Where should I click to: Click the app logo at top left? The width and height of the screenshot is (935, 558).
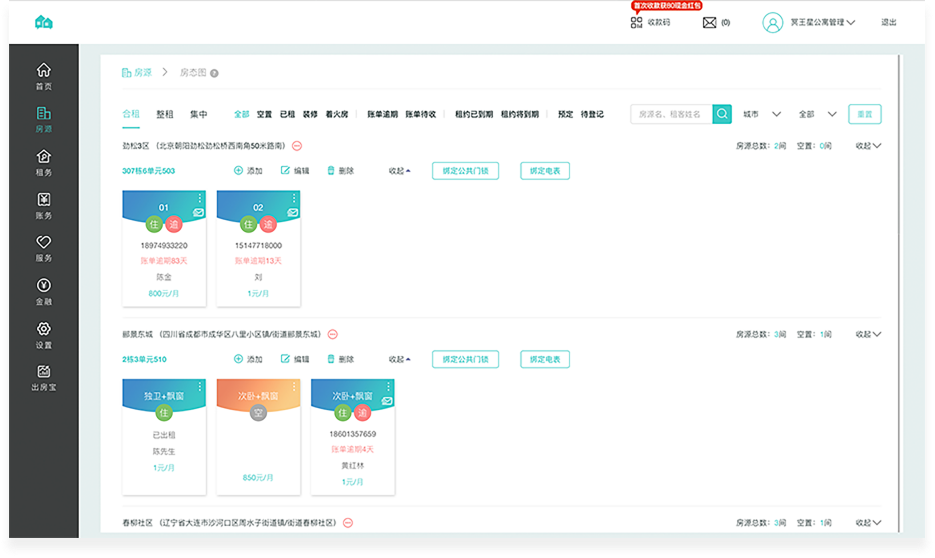[44, 23]
